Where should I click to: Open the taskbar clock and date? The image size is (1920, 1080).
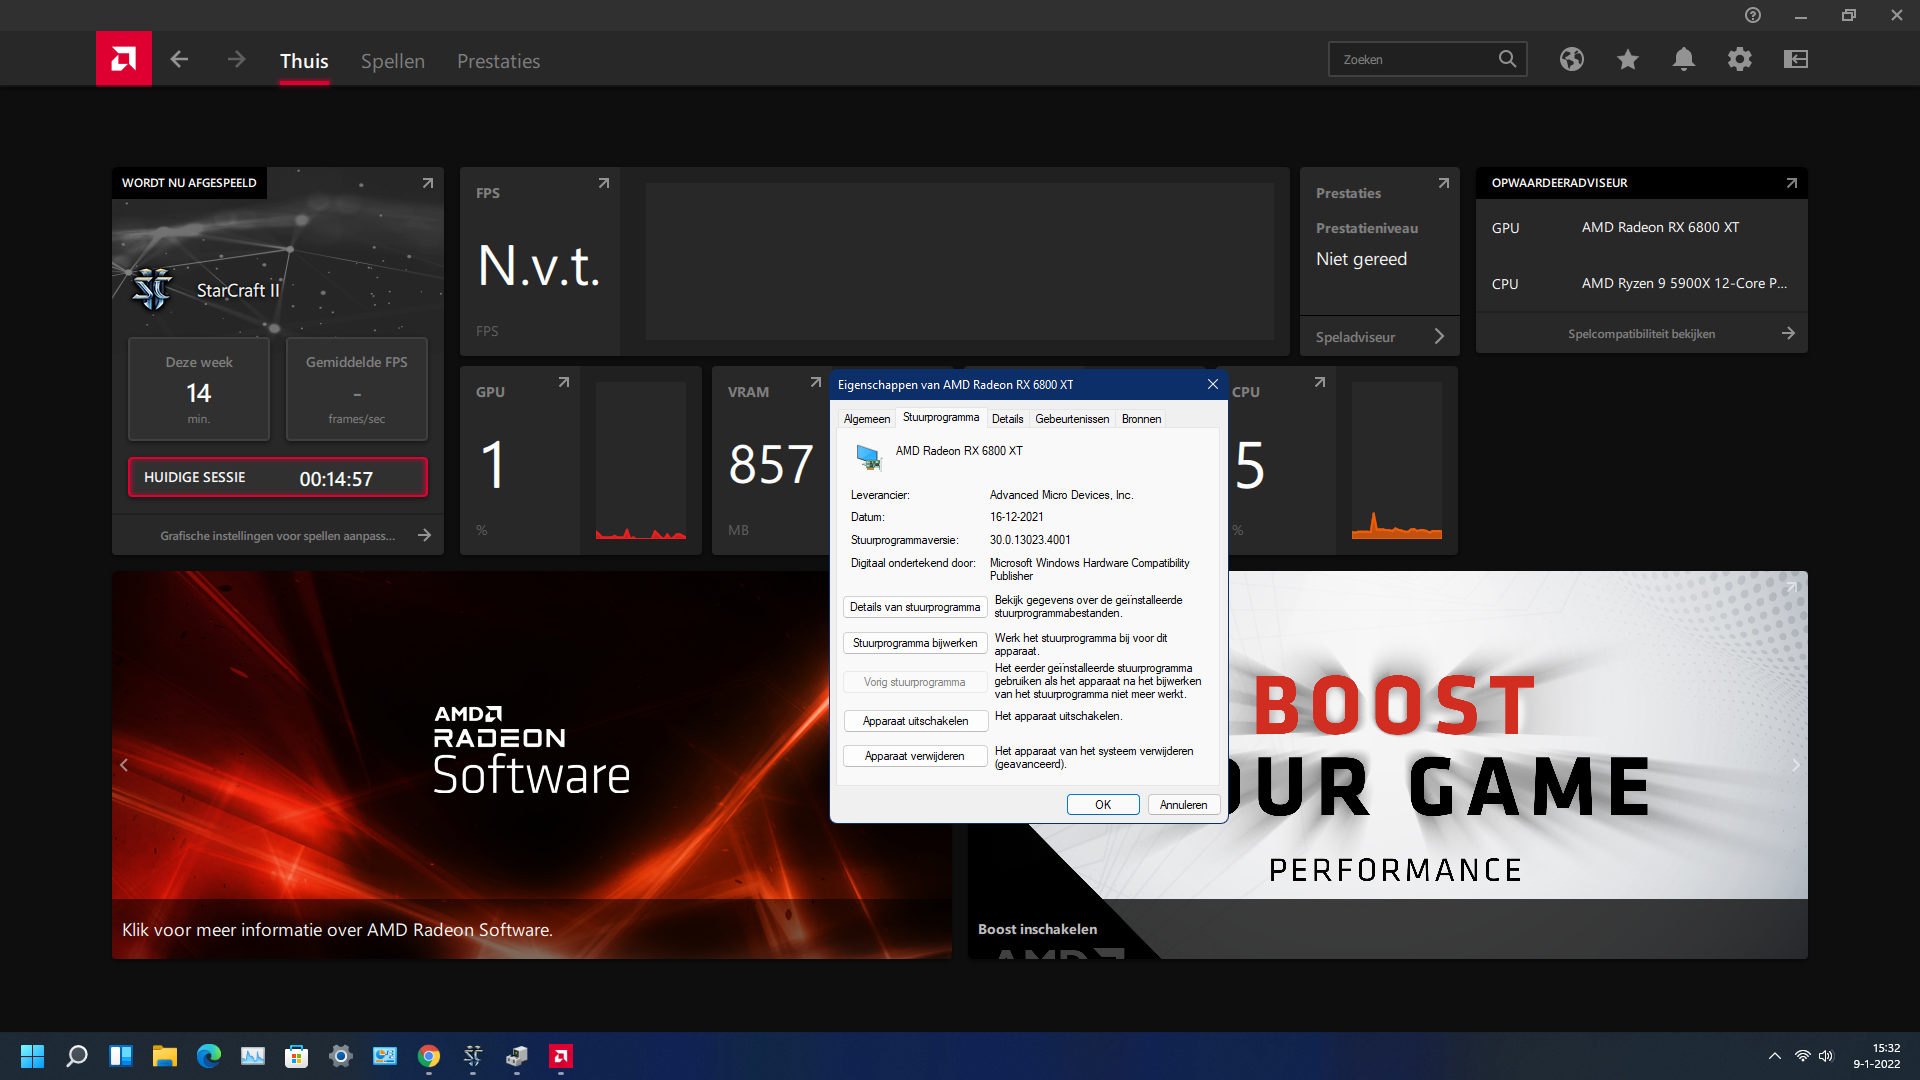click(x=1876, y=1056)
